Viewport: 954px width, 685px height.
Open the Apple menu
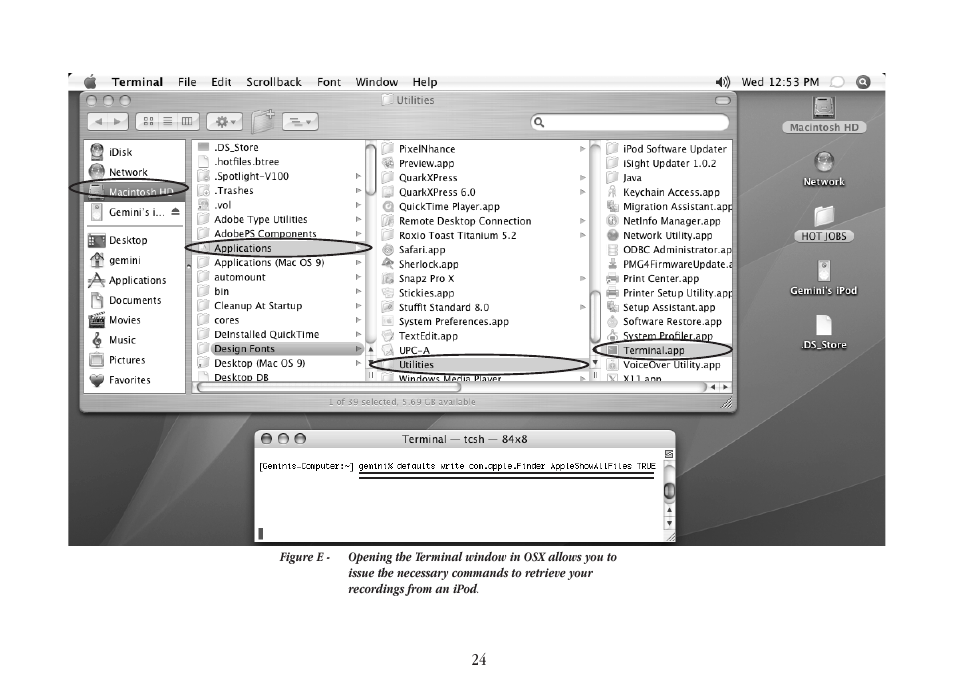pos(90,82)
